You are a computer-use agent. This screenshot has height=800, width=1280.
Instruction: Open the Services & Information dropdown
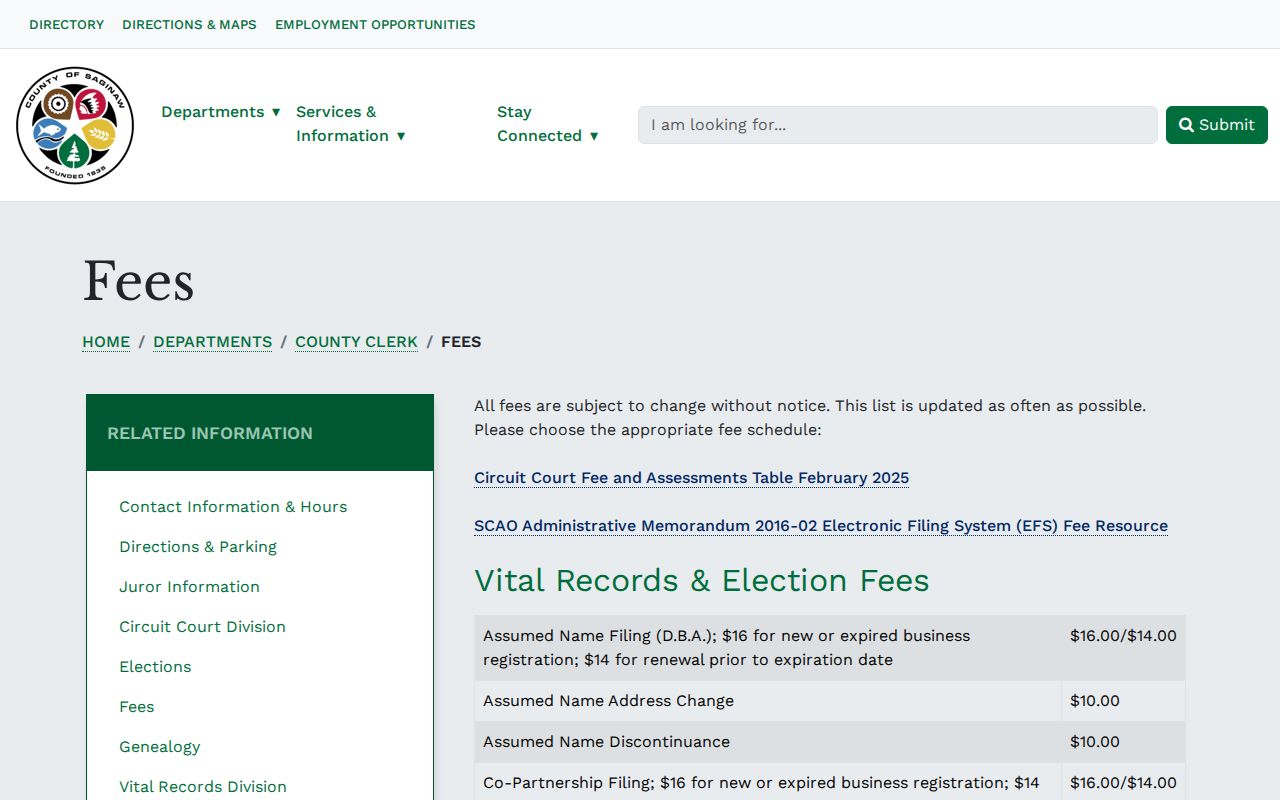tap(351, 124)
